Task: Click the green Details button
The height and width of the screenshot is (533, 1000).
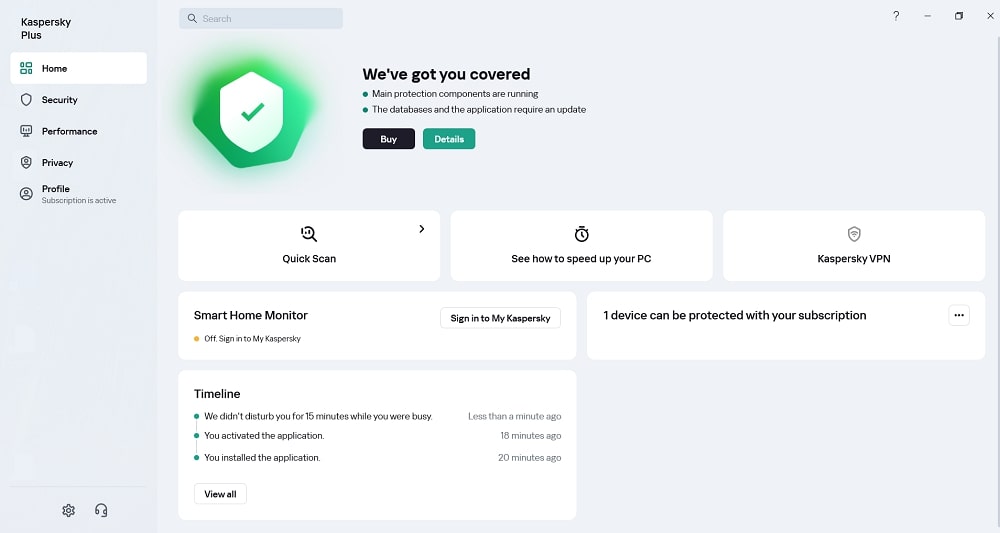Action: pyautogui.click(x=449, y=139)
